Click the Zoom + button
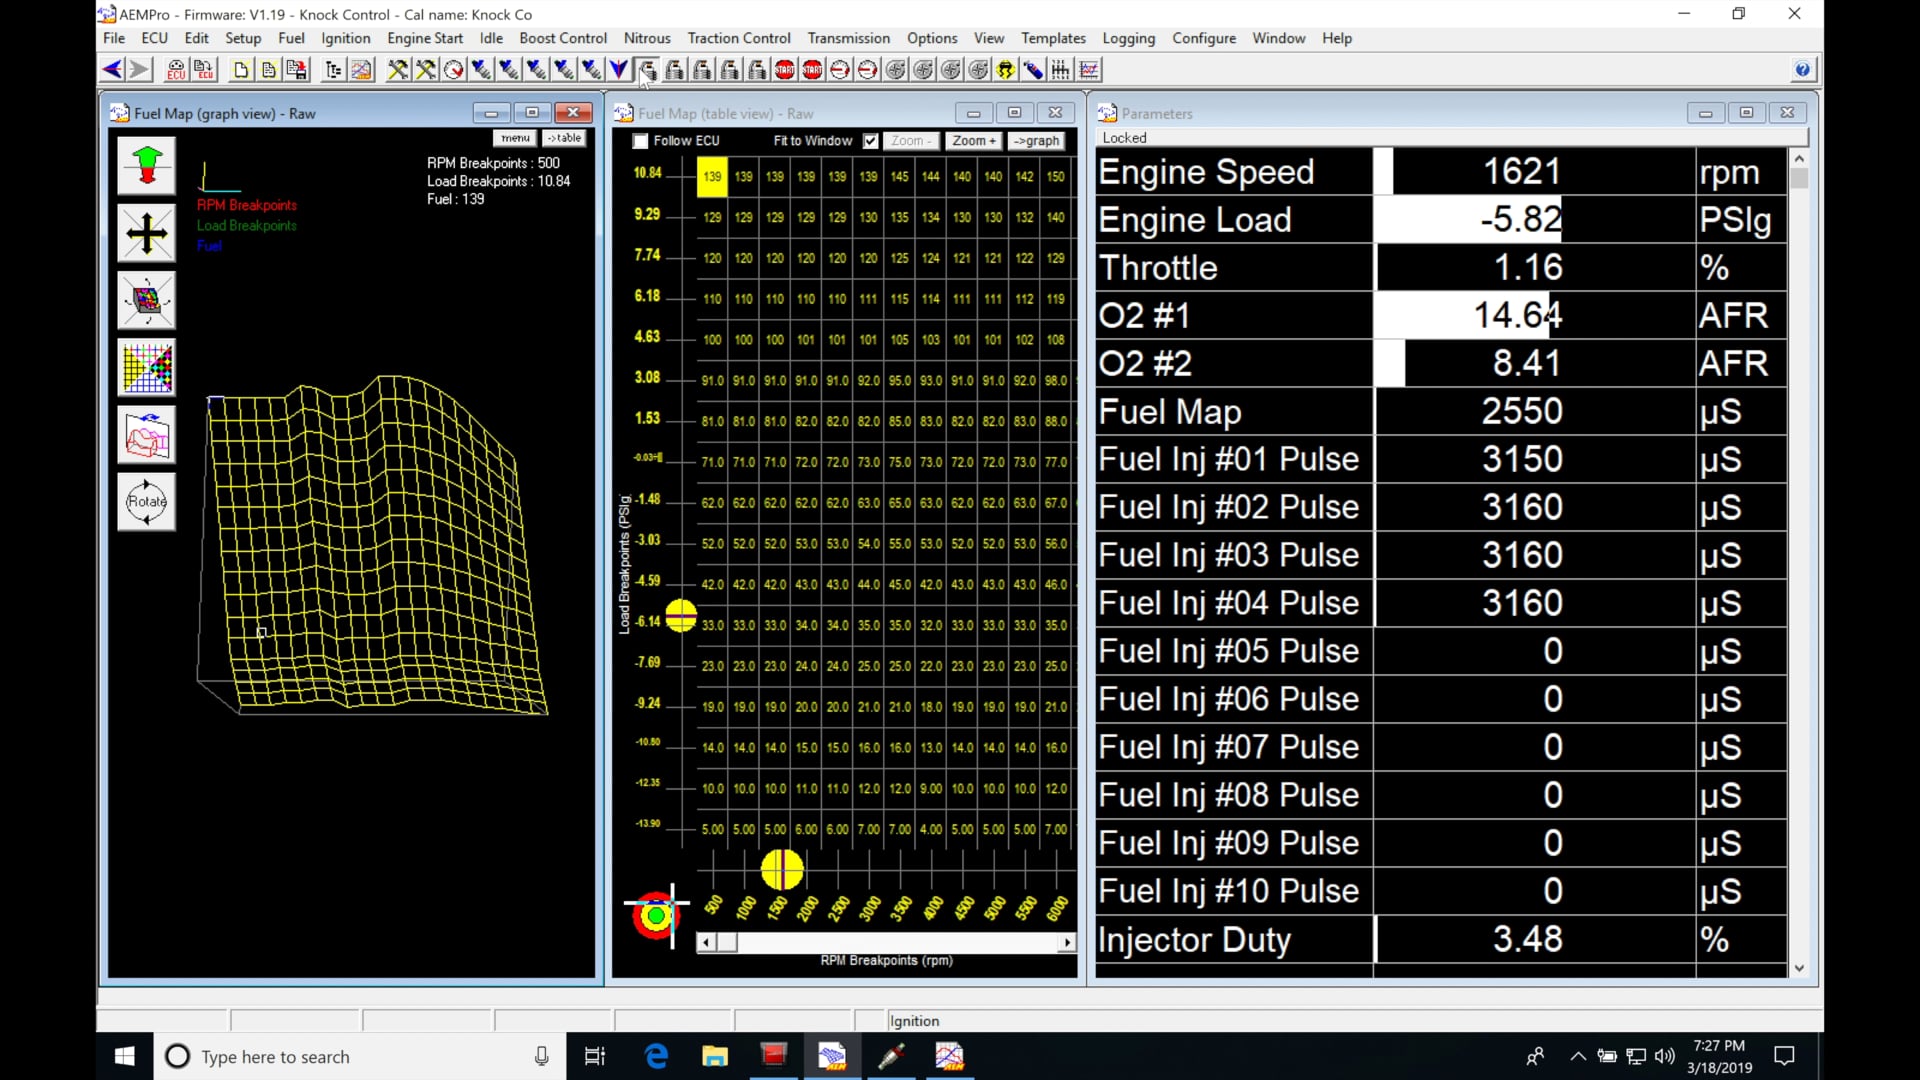 click(973, 141)
